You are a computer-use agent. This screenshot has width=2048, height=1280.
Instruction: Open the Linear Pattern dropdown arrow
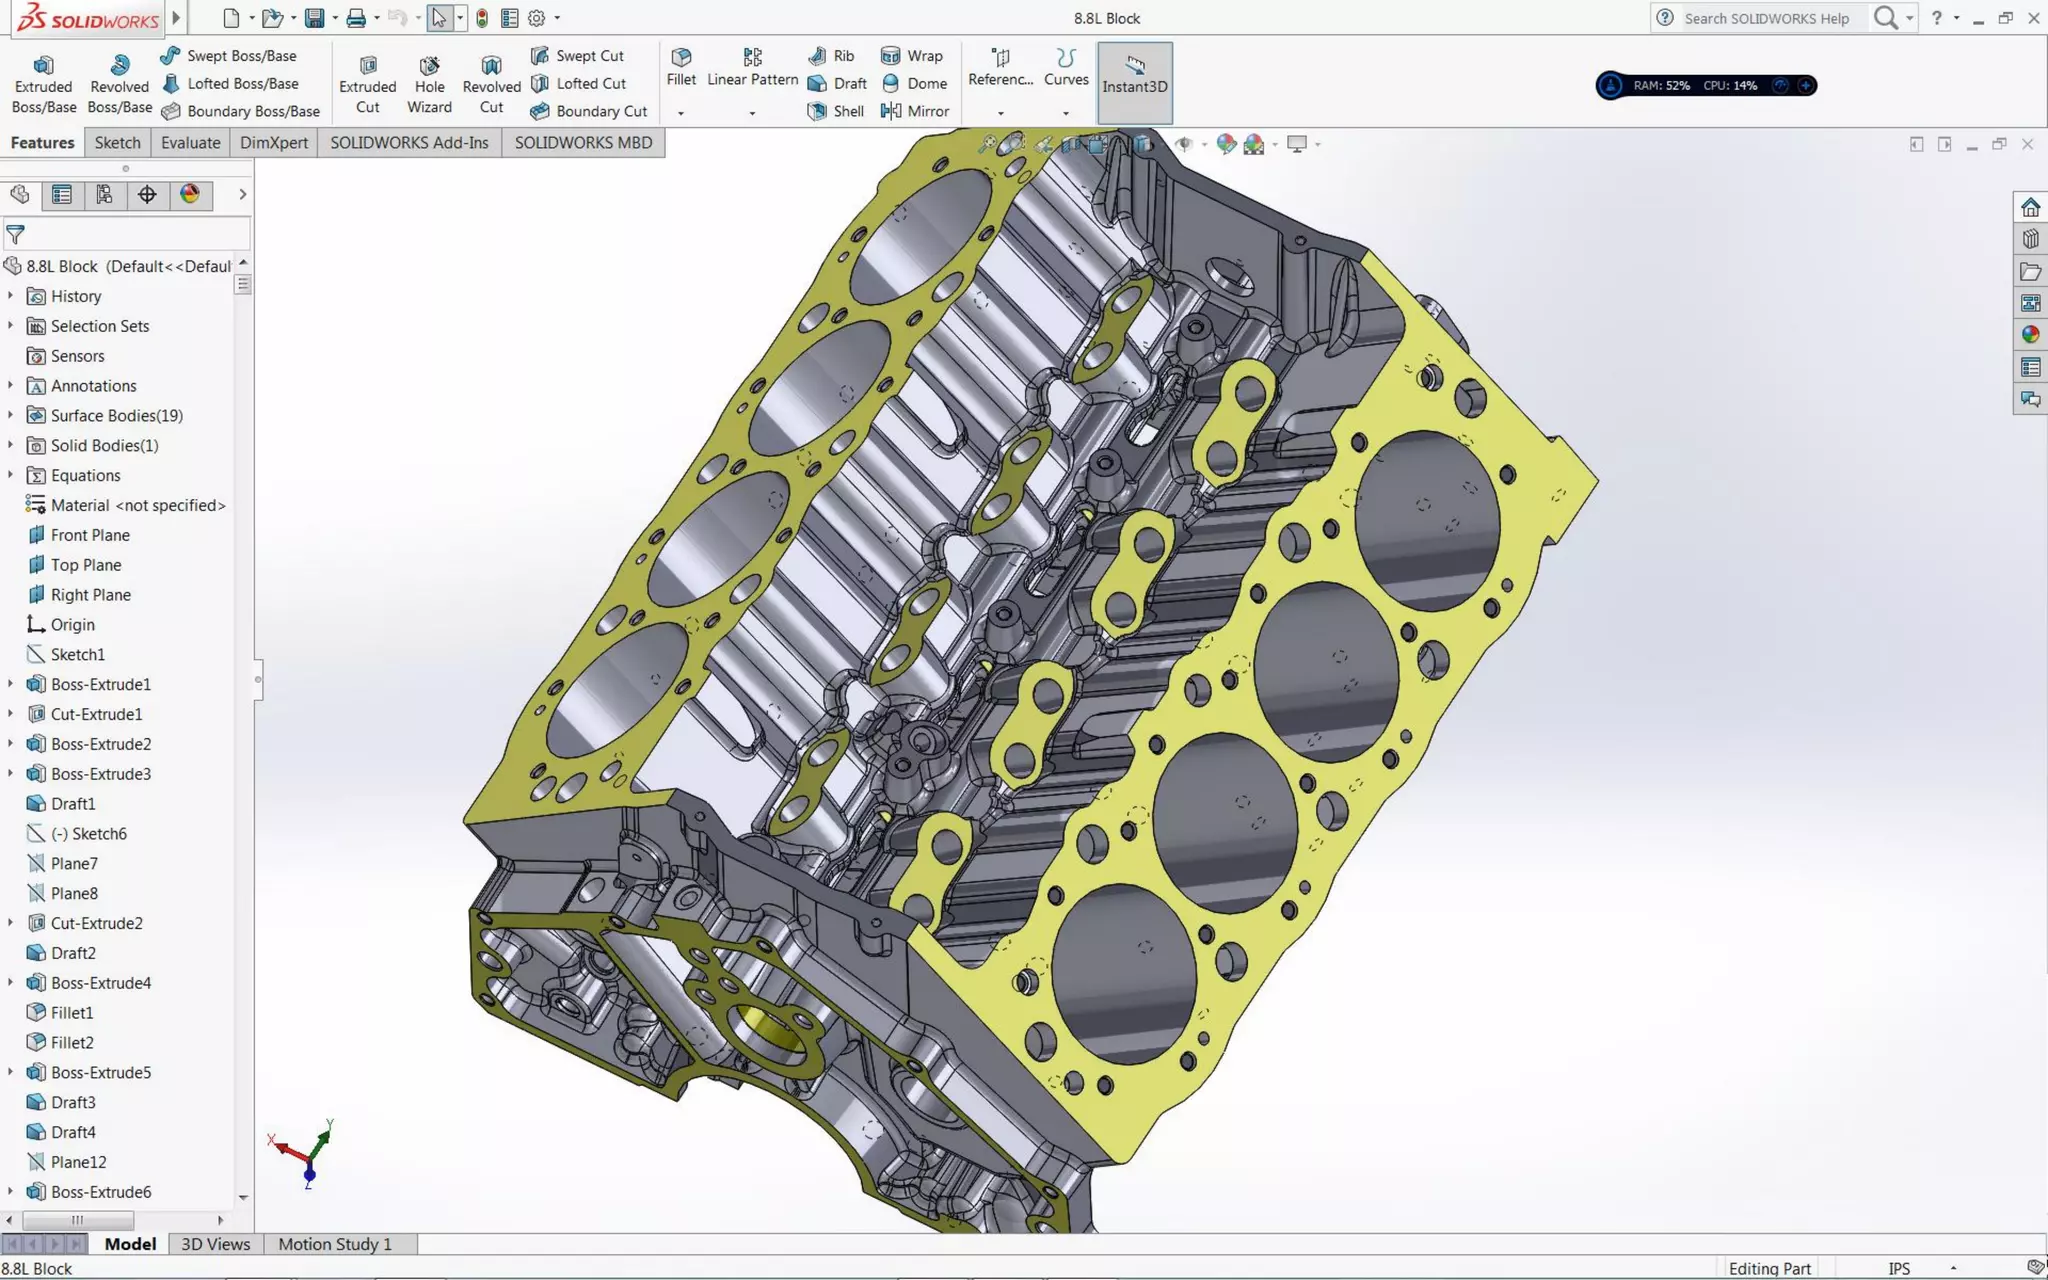point(752,113)
